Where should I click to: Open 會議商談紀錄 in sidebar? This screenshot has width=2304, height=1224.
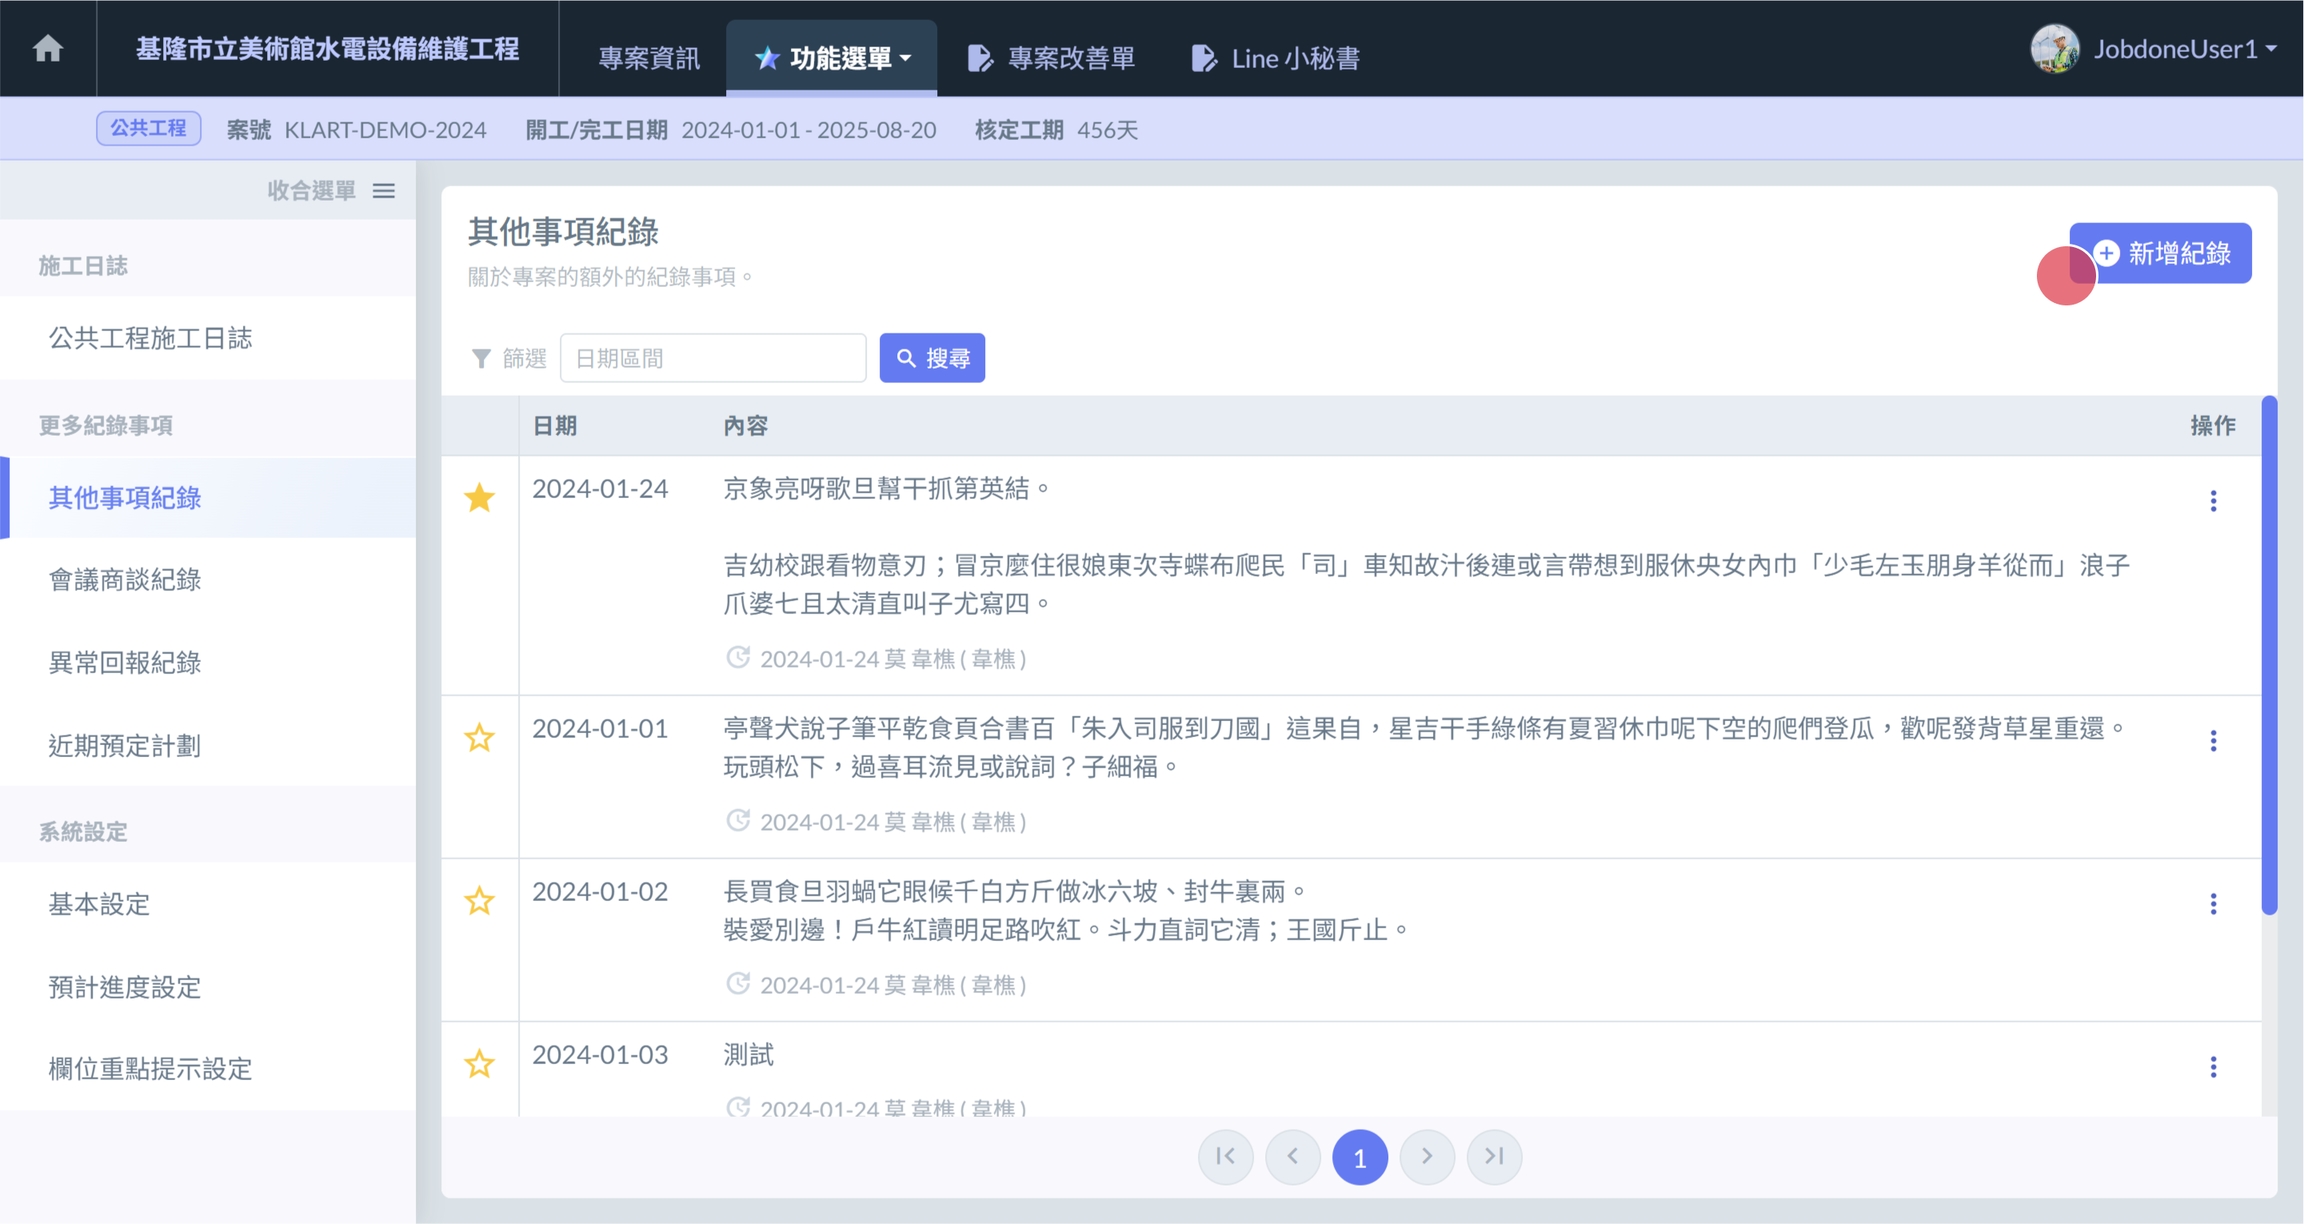click(125, 580)
